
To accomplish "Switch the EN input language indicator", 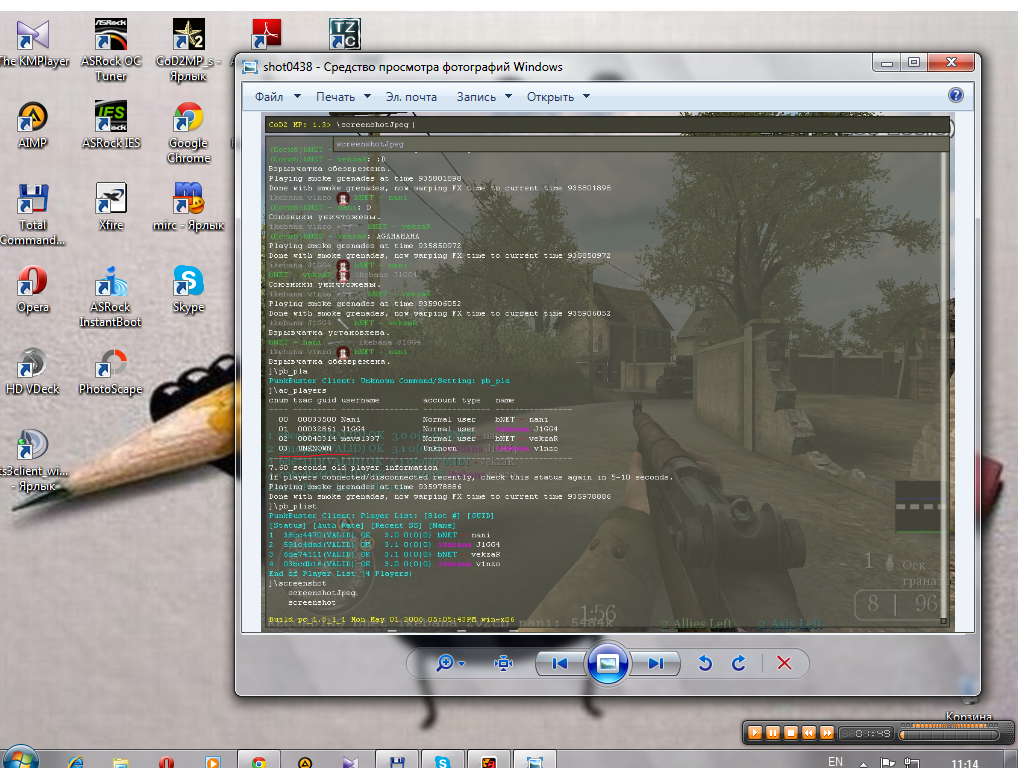I will click(x=835, y=761).
